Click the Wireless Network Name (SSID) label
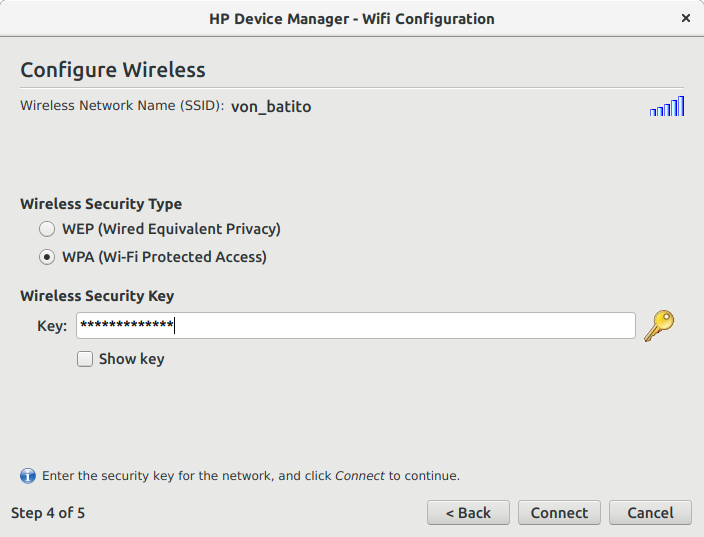 (x=122, y=106)
